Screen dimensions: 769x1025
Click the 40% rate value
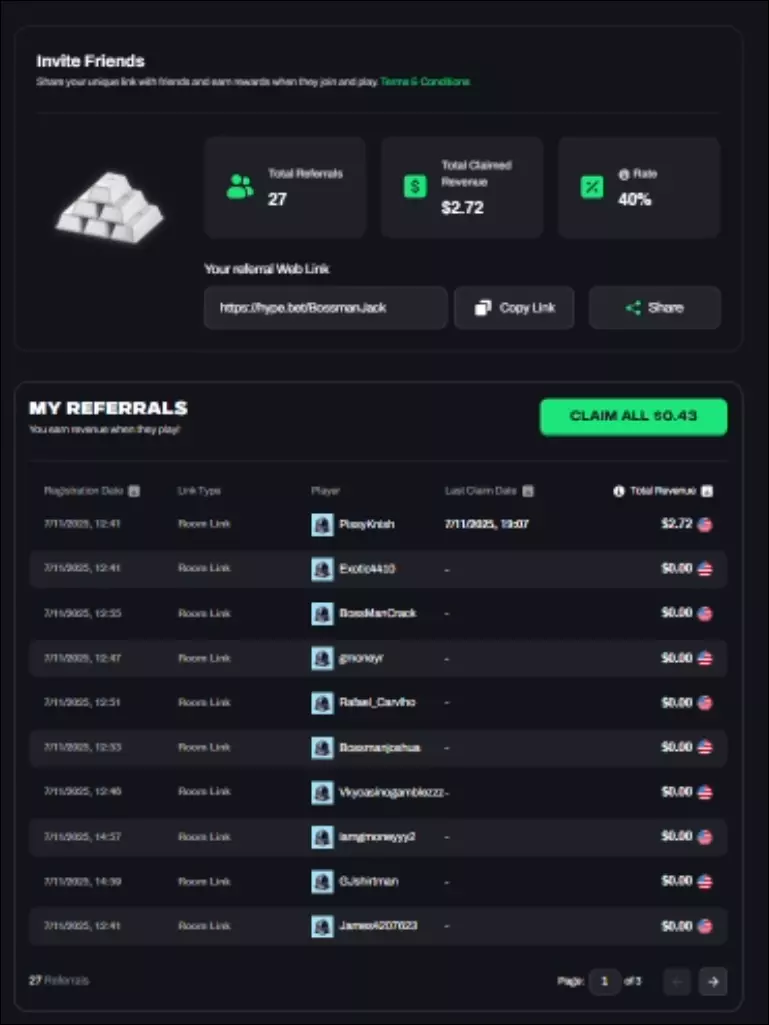coord(634,199)
